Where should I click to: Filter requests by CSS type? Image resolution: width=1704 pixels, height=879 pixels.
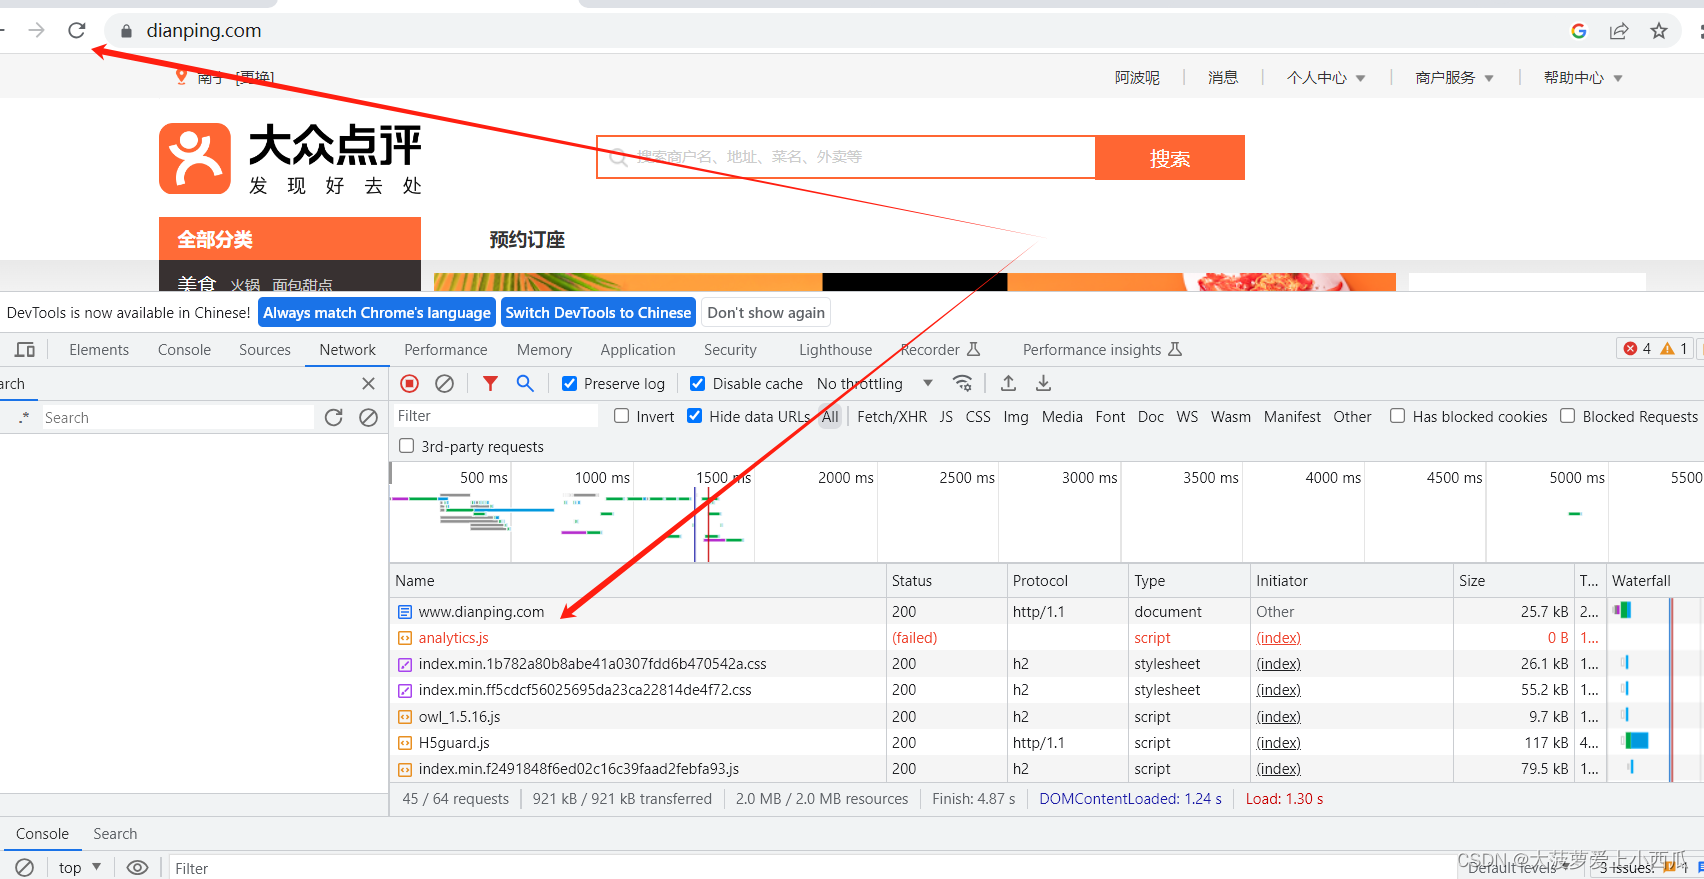978,416
